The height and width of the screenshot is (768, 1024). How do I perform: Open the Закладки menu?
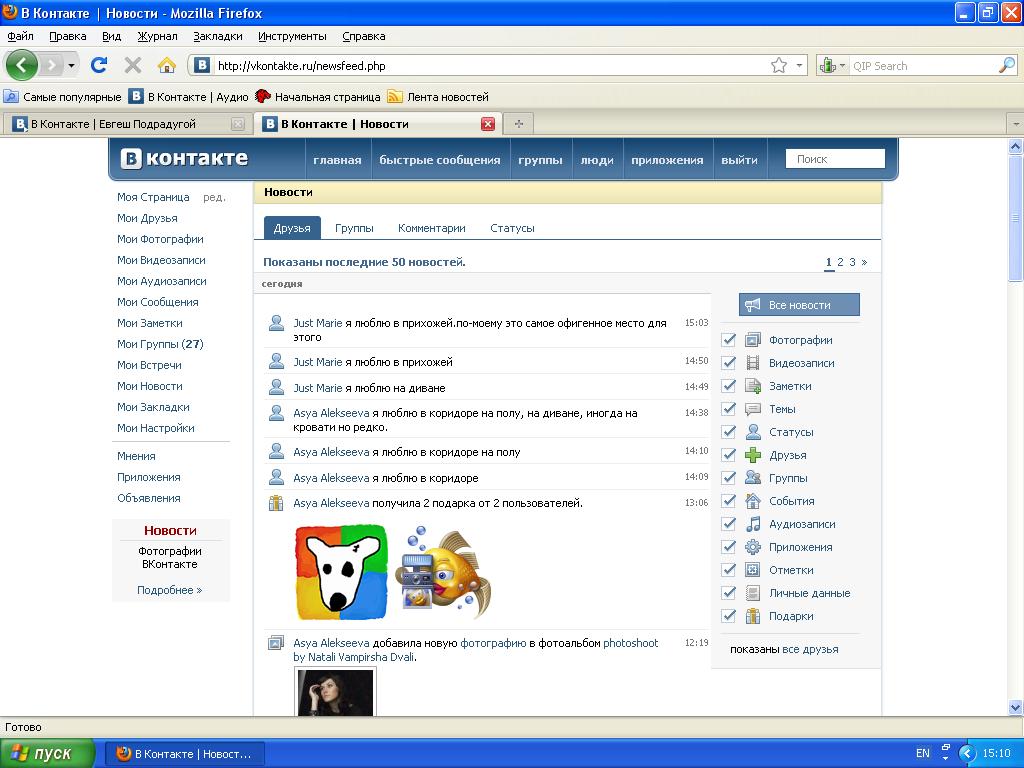217,36
